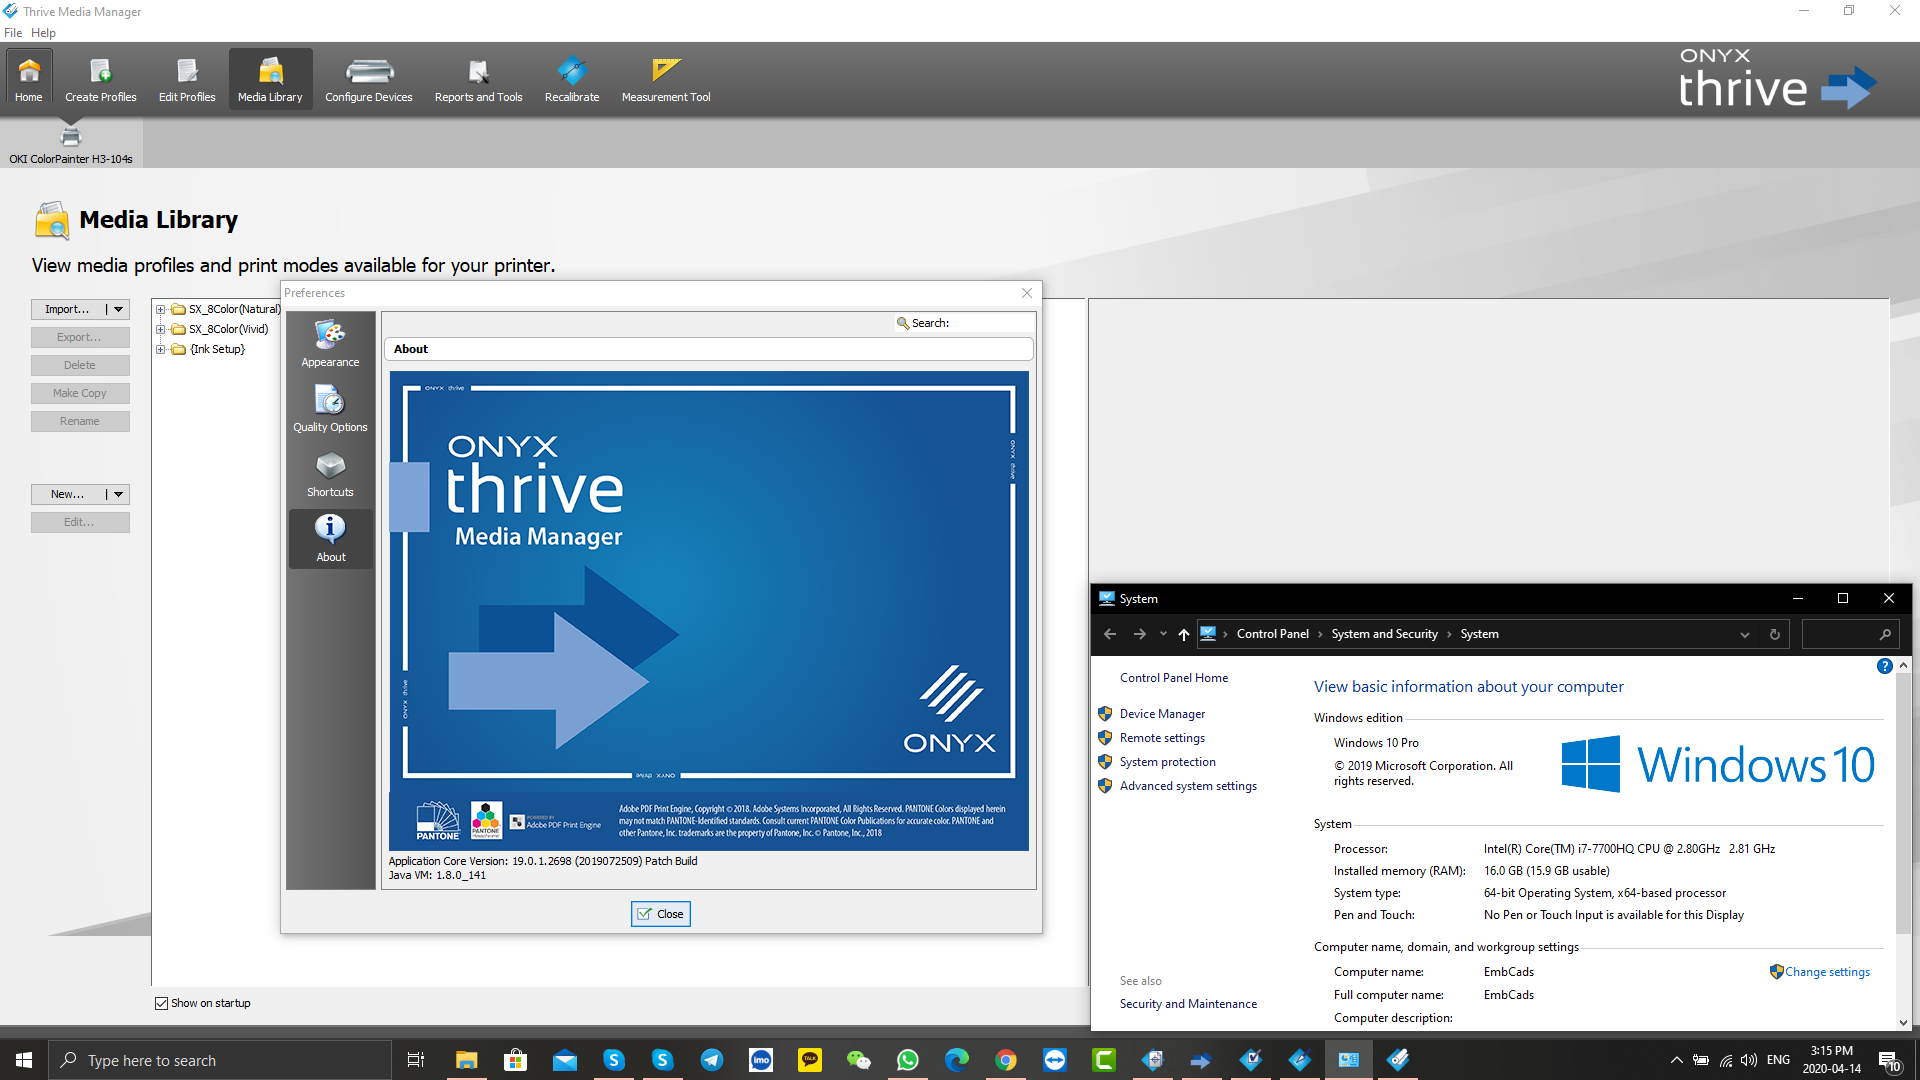
Task: Click the Change settings link
Action: 1827,971
